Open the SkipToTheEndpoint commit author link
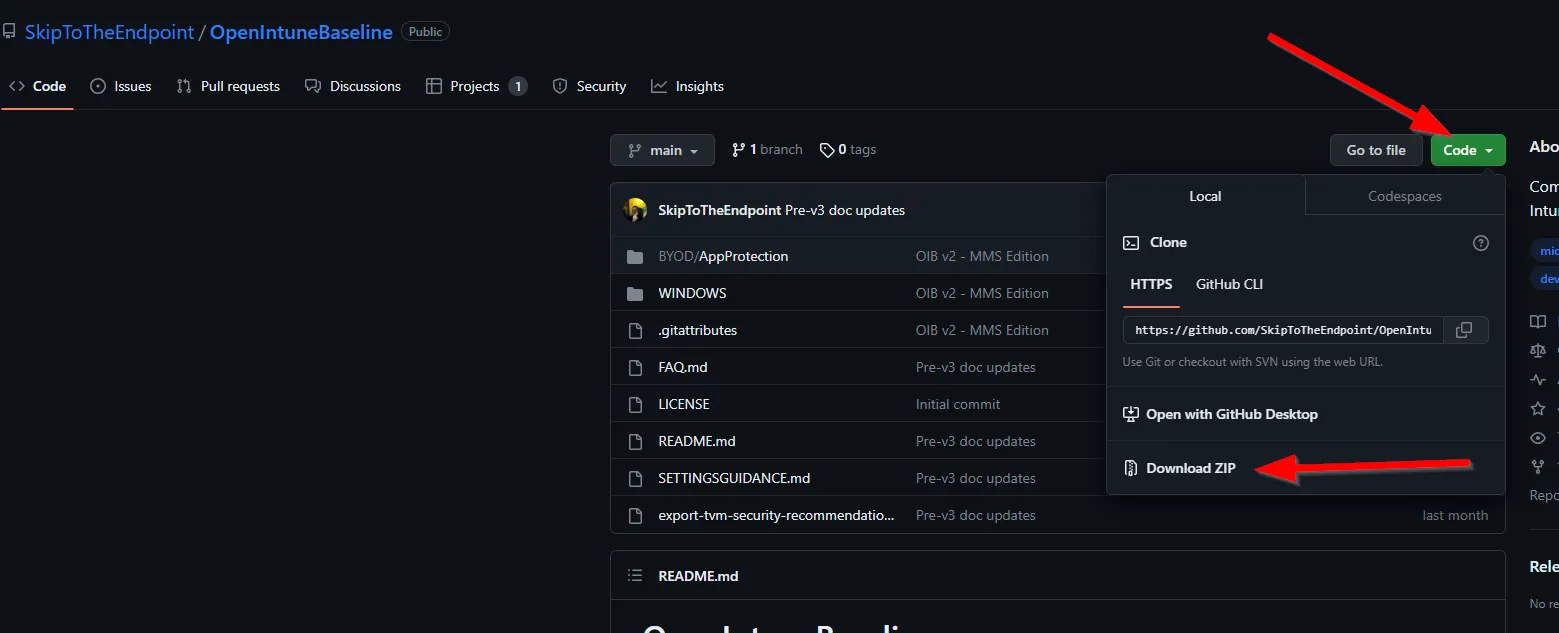Screen dimensions: 1559x633 720,210
